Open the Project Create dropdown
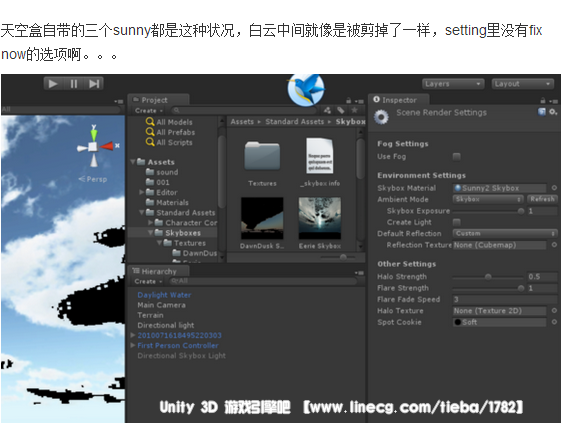569x424 pixels. click(149, 111)
